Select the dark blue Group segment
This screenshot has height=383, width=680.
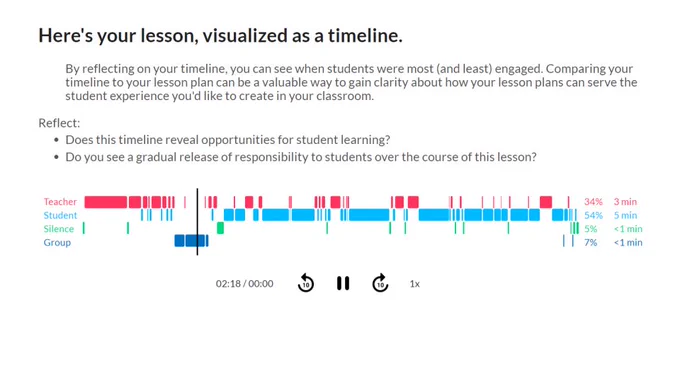[x=191, y=241]
